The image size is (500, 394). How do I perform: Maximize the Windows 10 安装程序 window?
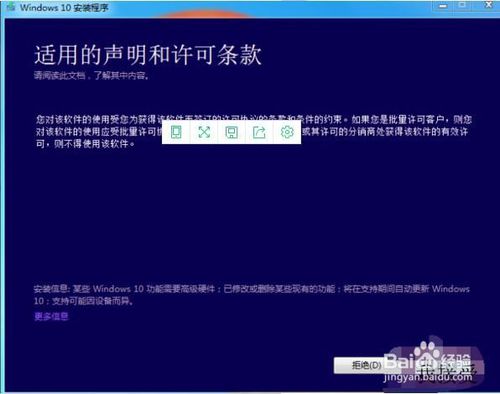tap(462, 5)
